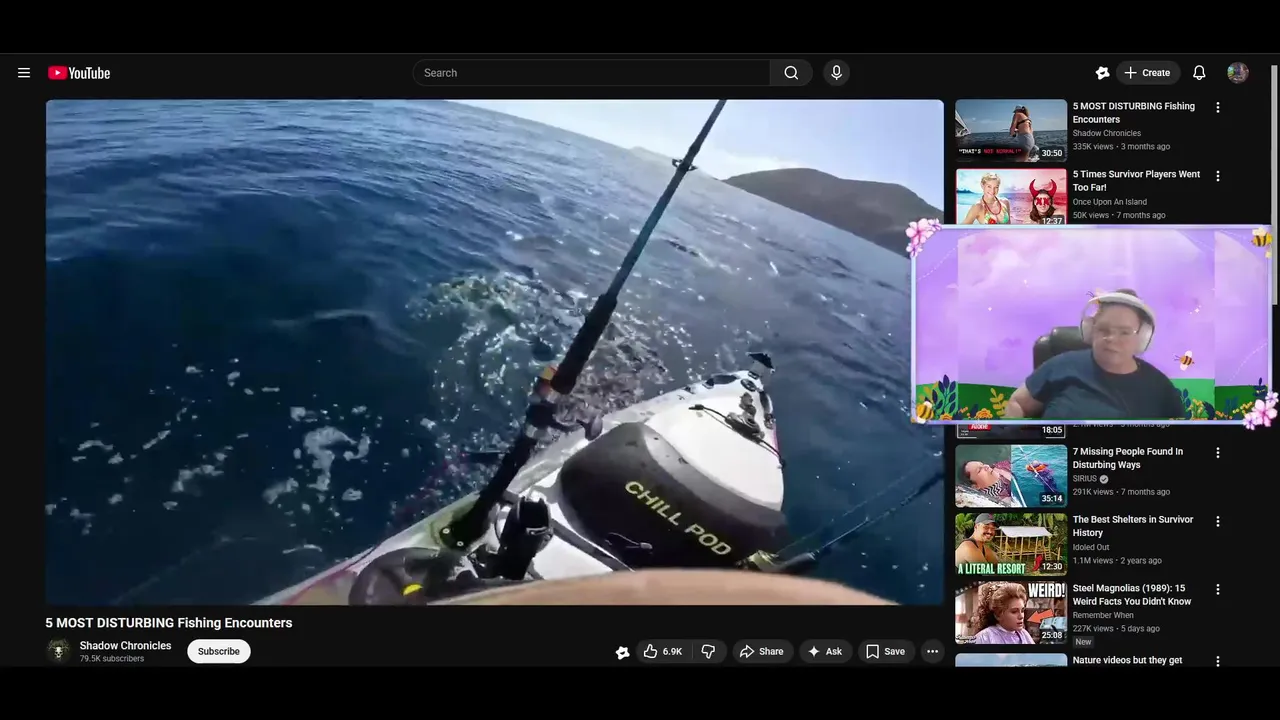
Task: Open Shadow Chronicles channel avatar
Action: (x=59, y=651)
